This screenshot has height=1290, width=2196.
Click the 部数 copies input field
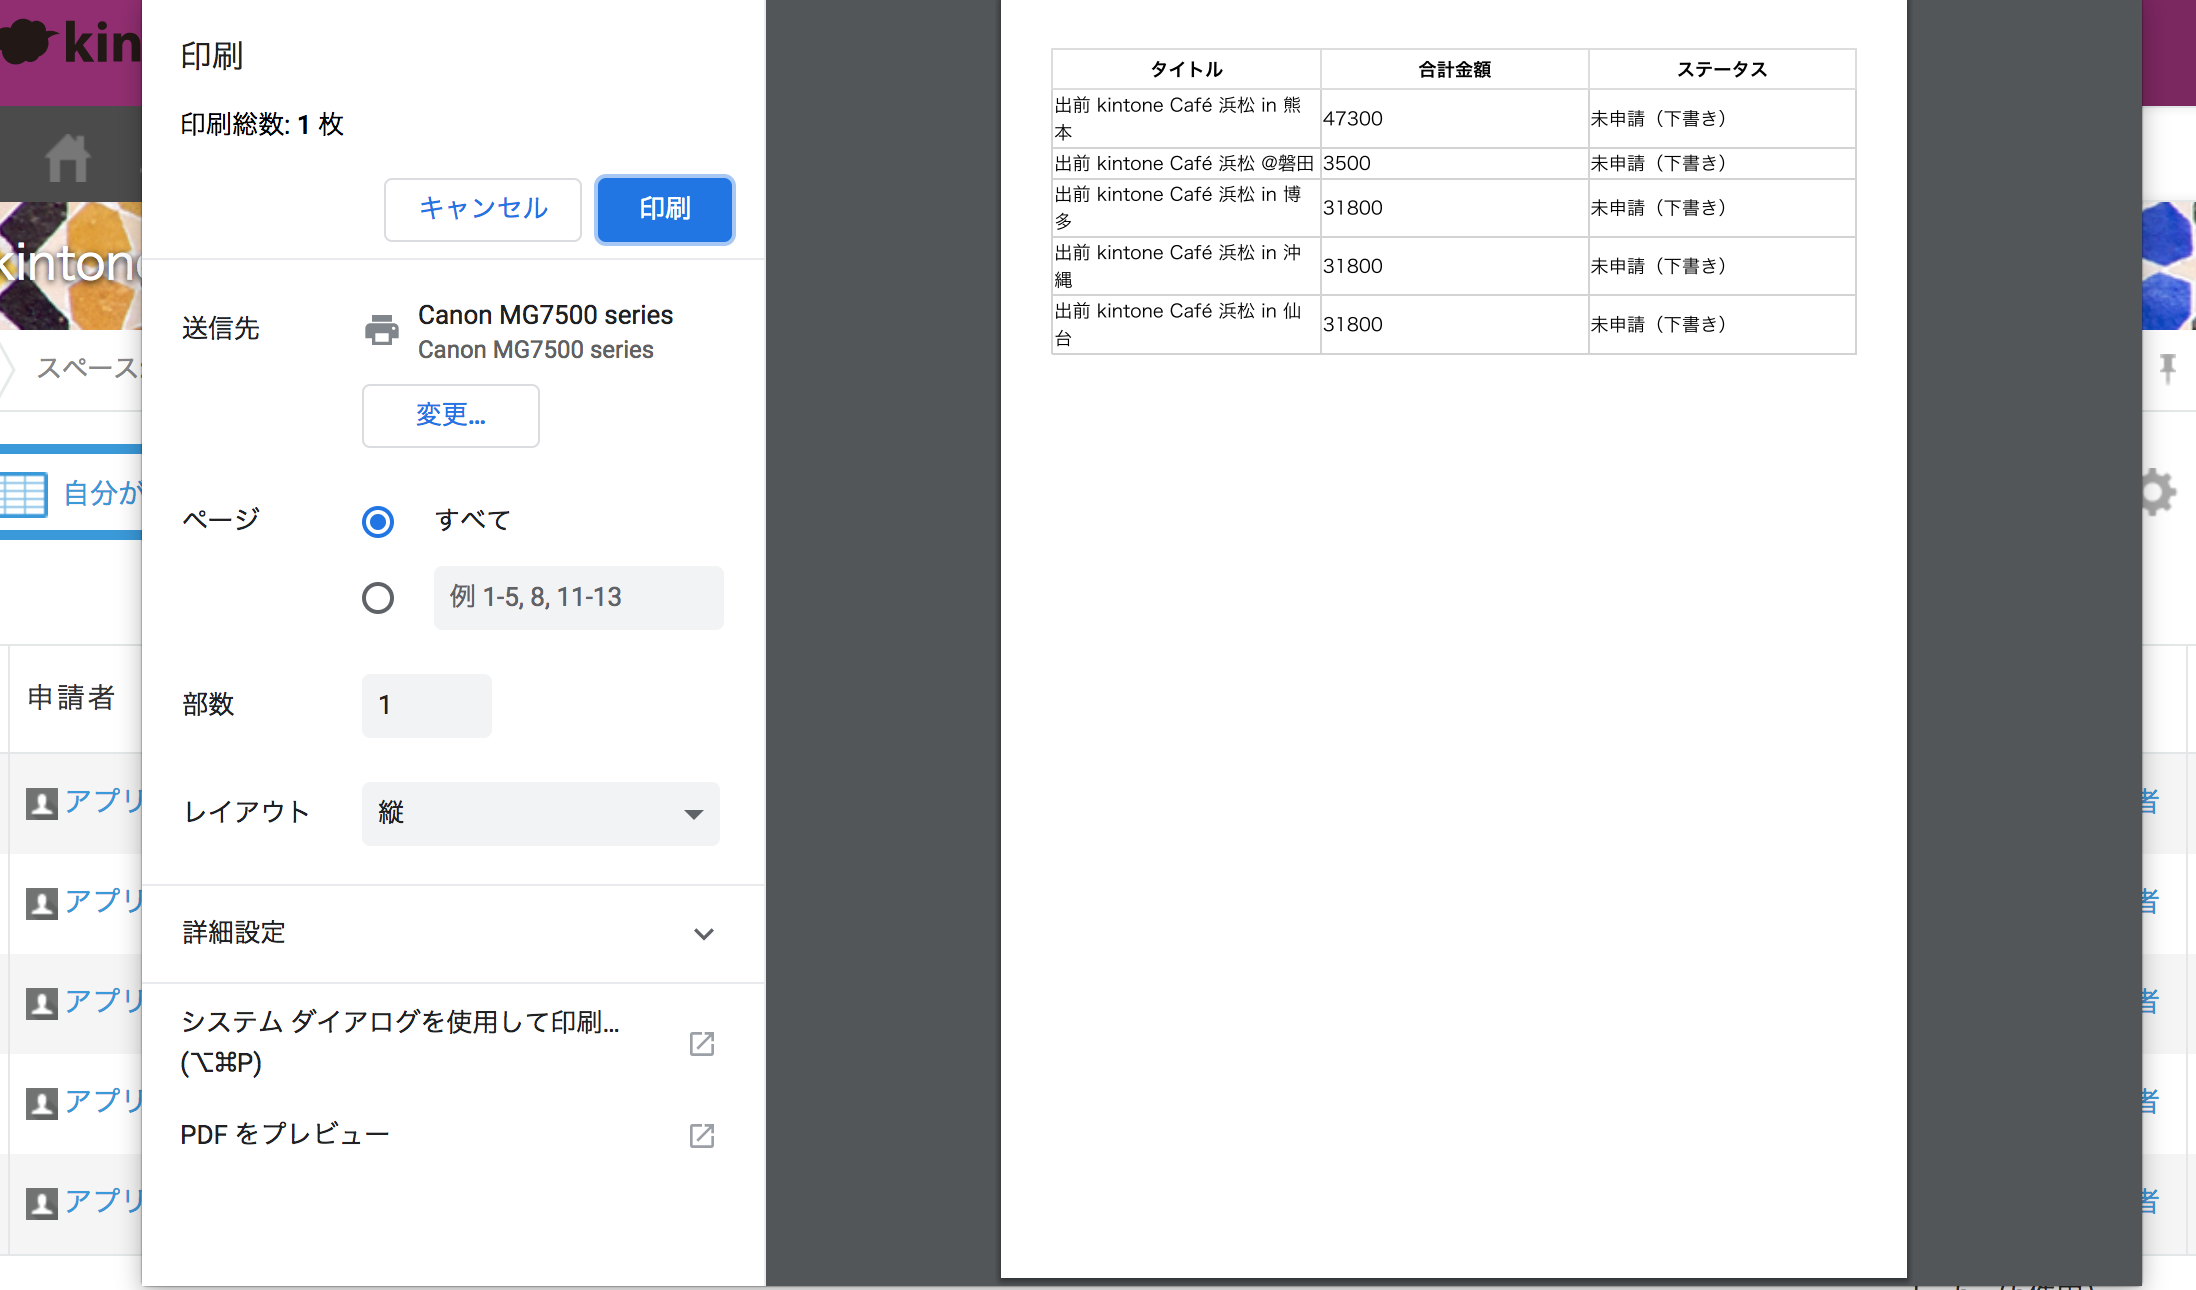(426, 705)
